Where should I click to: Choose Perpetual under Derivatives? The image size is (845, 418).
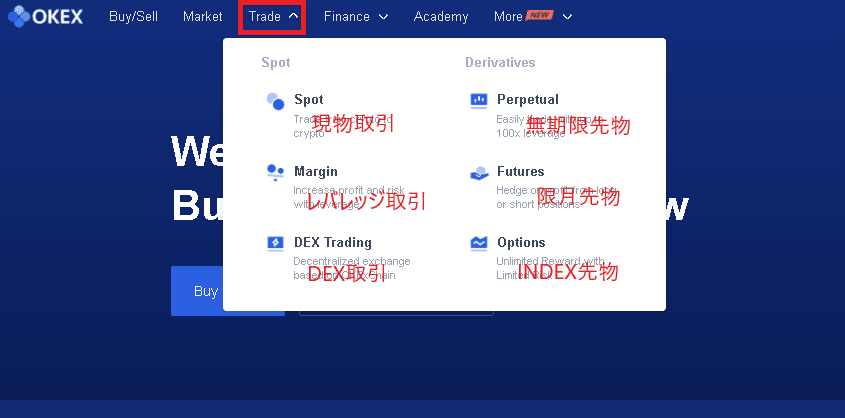click(528, 100)
